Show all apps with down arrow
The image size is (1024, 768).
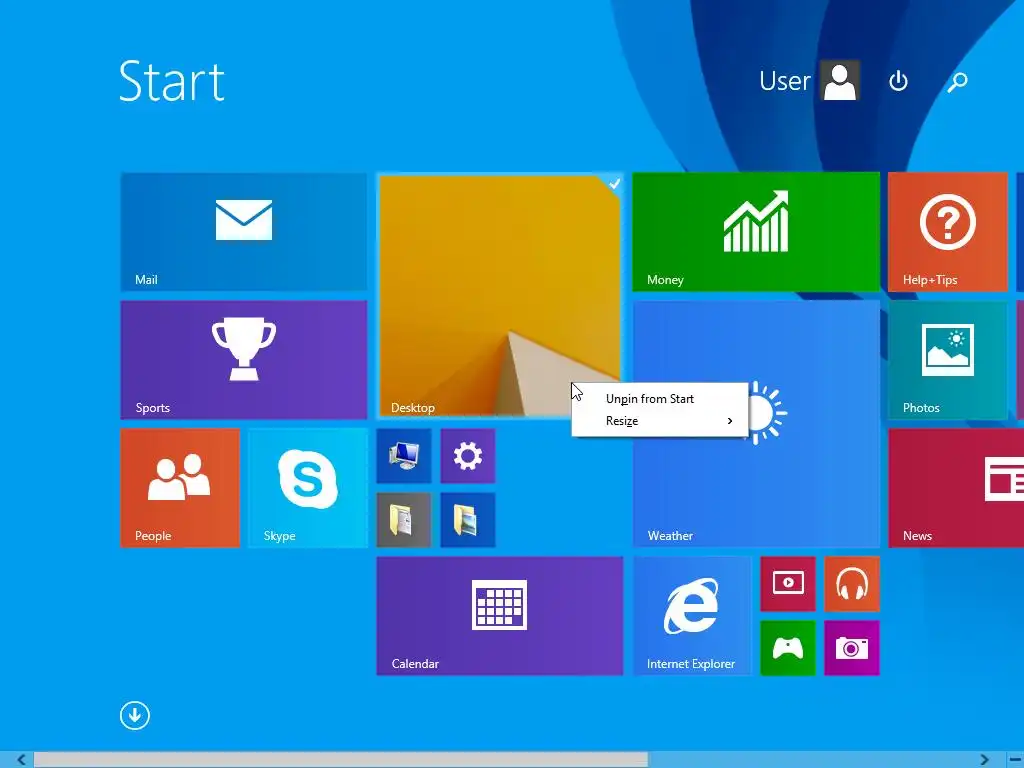135,715
